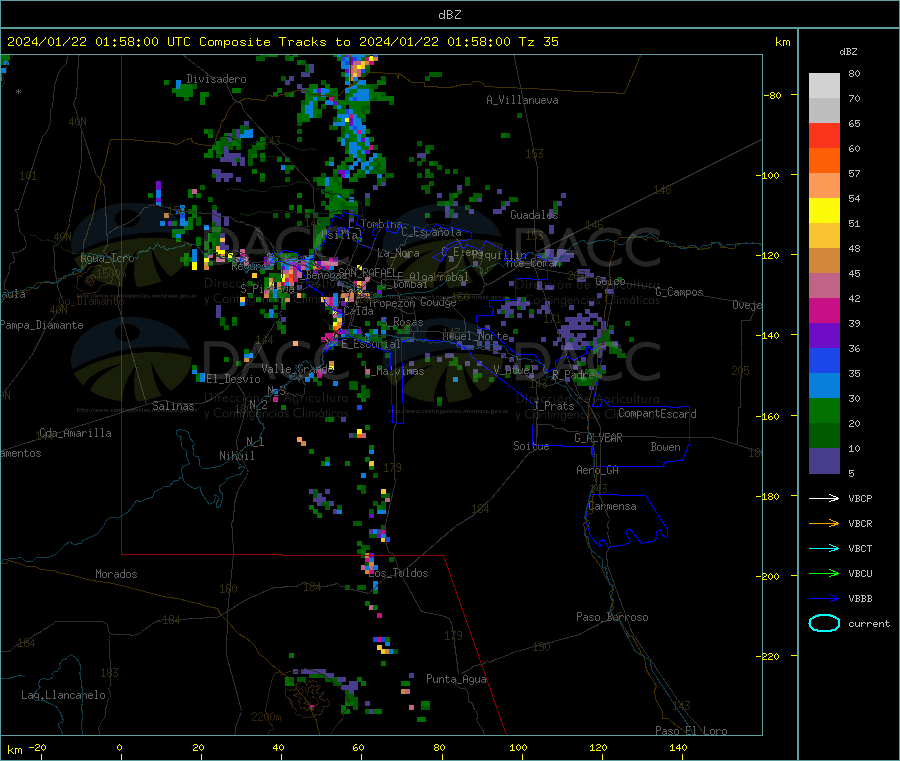This screenshot has height=761, width=900.
Task: Pick the dark orange 57-60 dBZ swatch
Action: (x=824, y=161)
